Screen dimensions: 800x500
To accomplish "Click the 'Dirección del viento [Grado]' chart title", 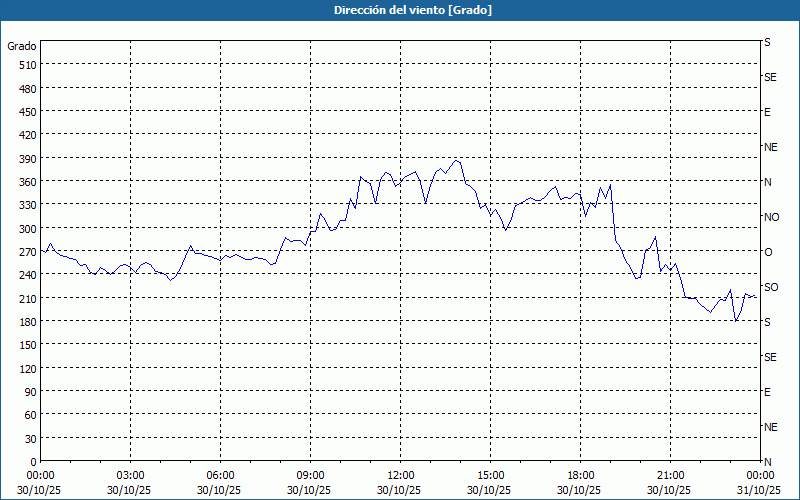I will tap(413, 10).
